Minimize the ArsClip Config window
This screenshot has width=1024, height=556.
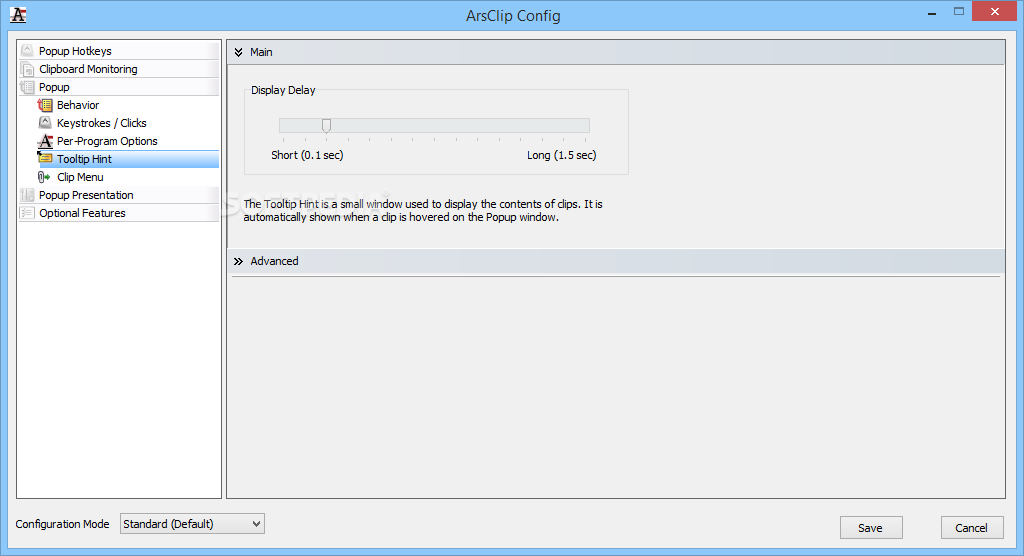click(932, 12)
